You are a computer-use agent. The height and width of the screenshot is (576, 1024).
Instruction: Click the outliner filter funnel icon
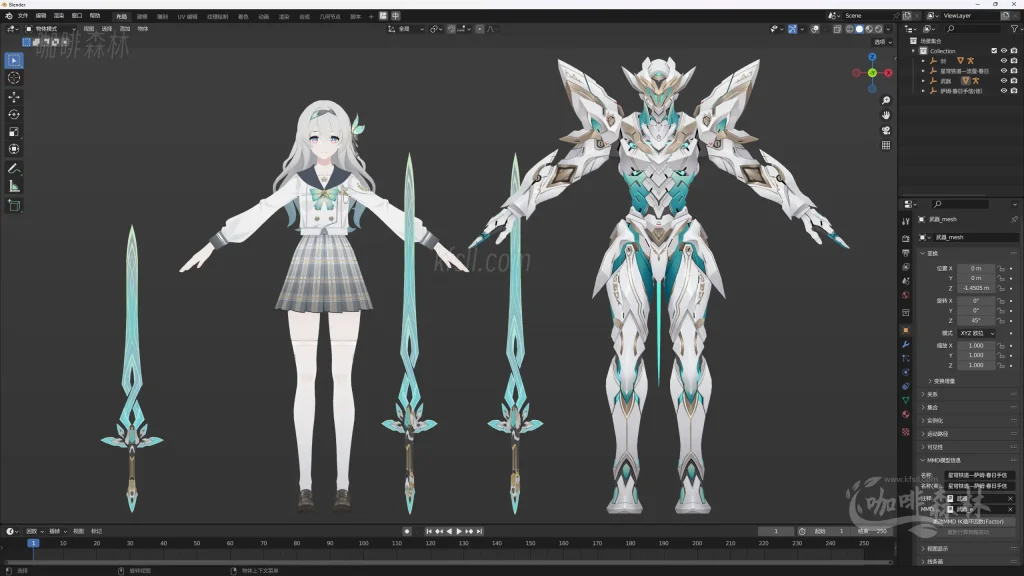(1014, 29)
